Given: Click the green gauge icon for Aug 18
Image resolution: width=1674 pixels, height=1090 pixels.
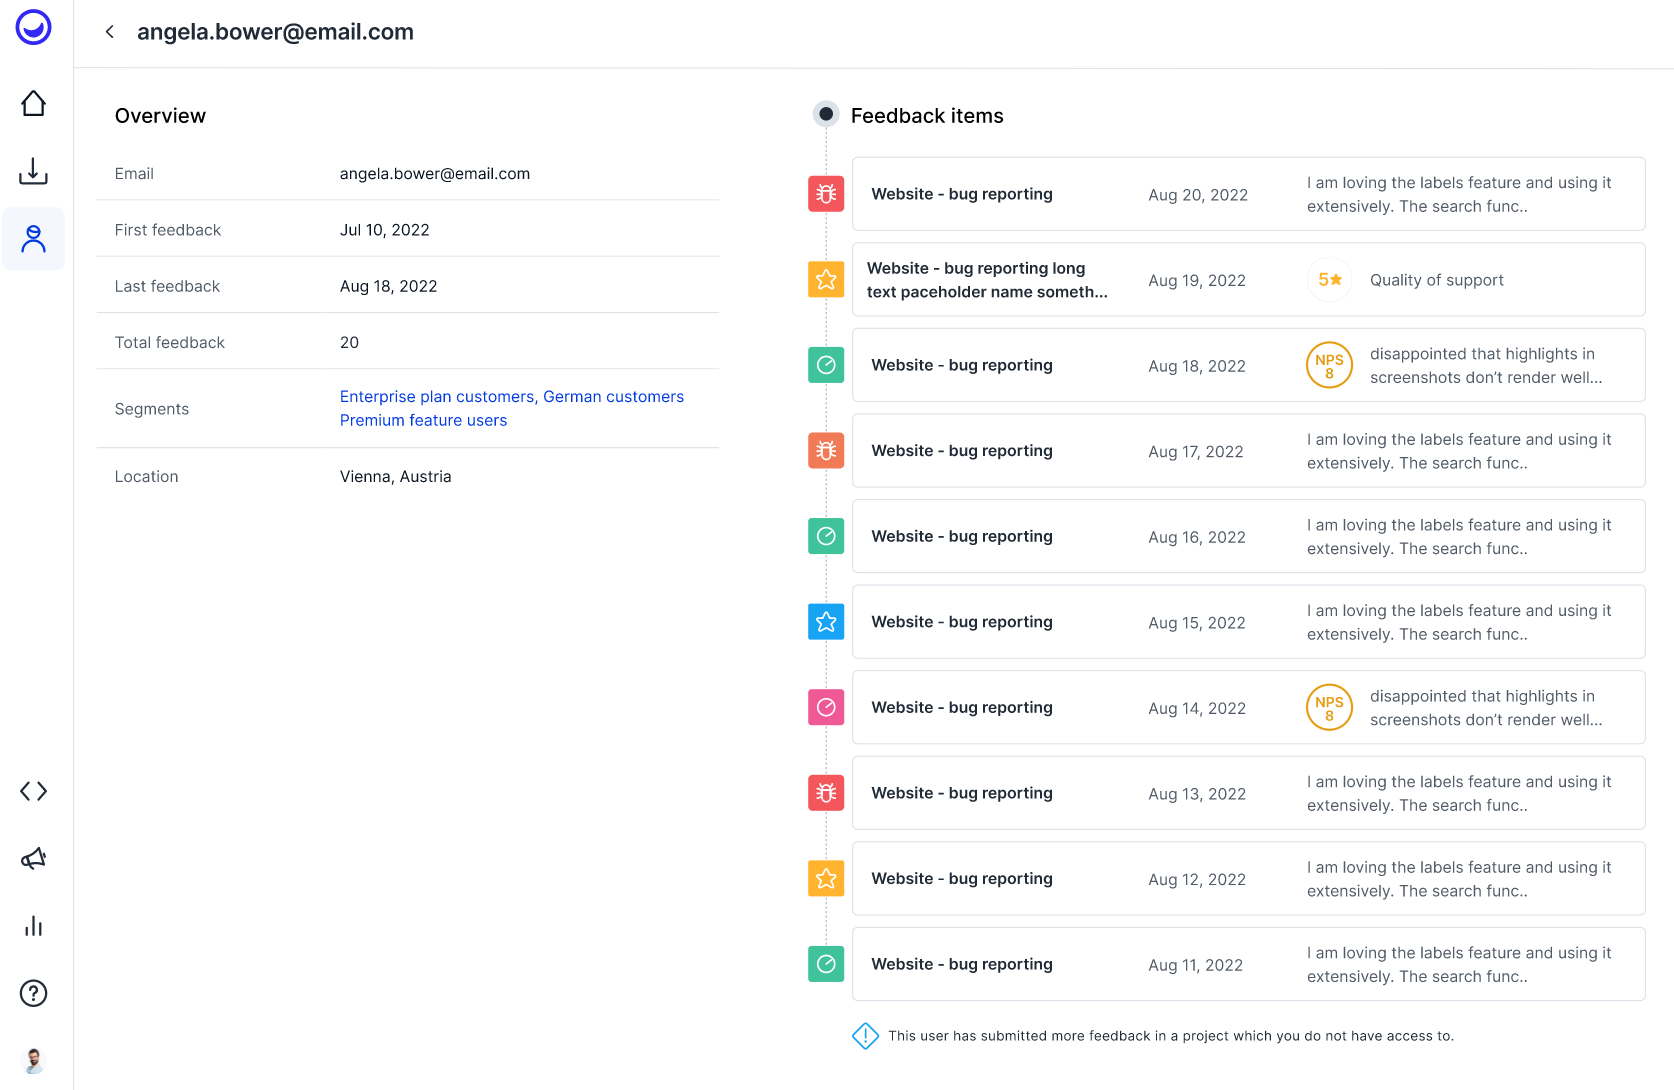Looking at the screenshot, I should [826, 365].
